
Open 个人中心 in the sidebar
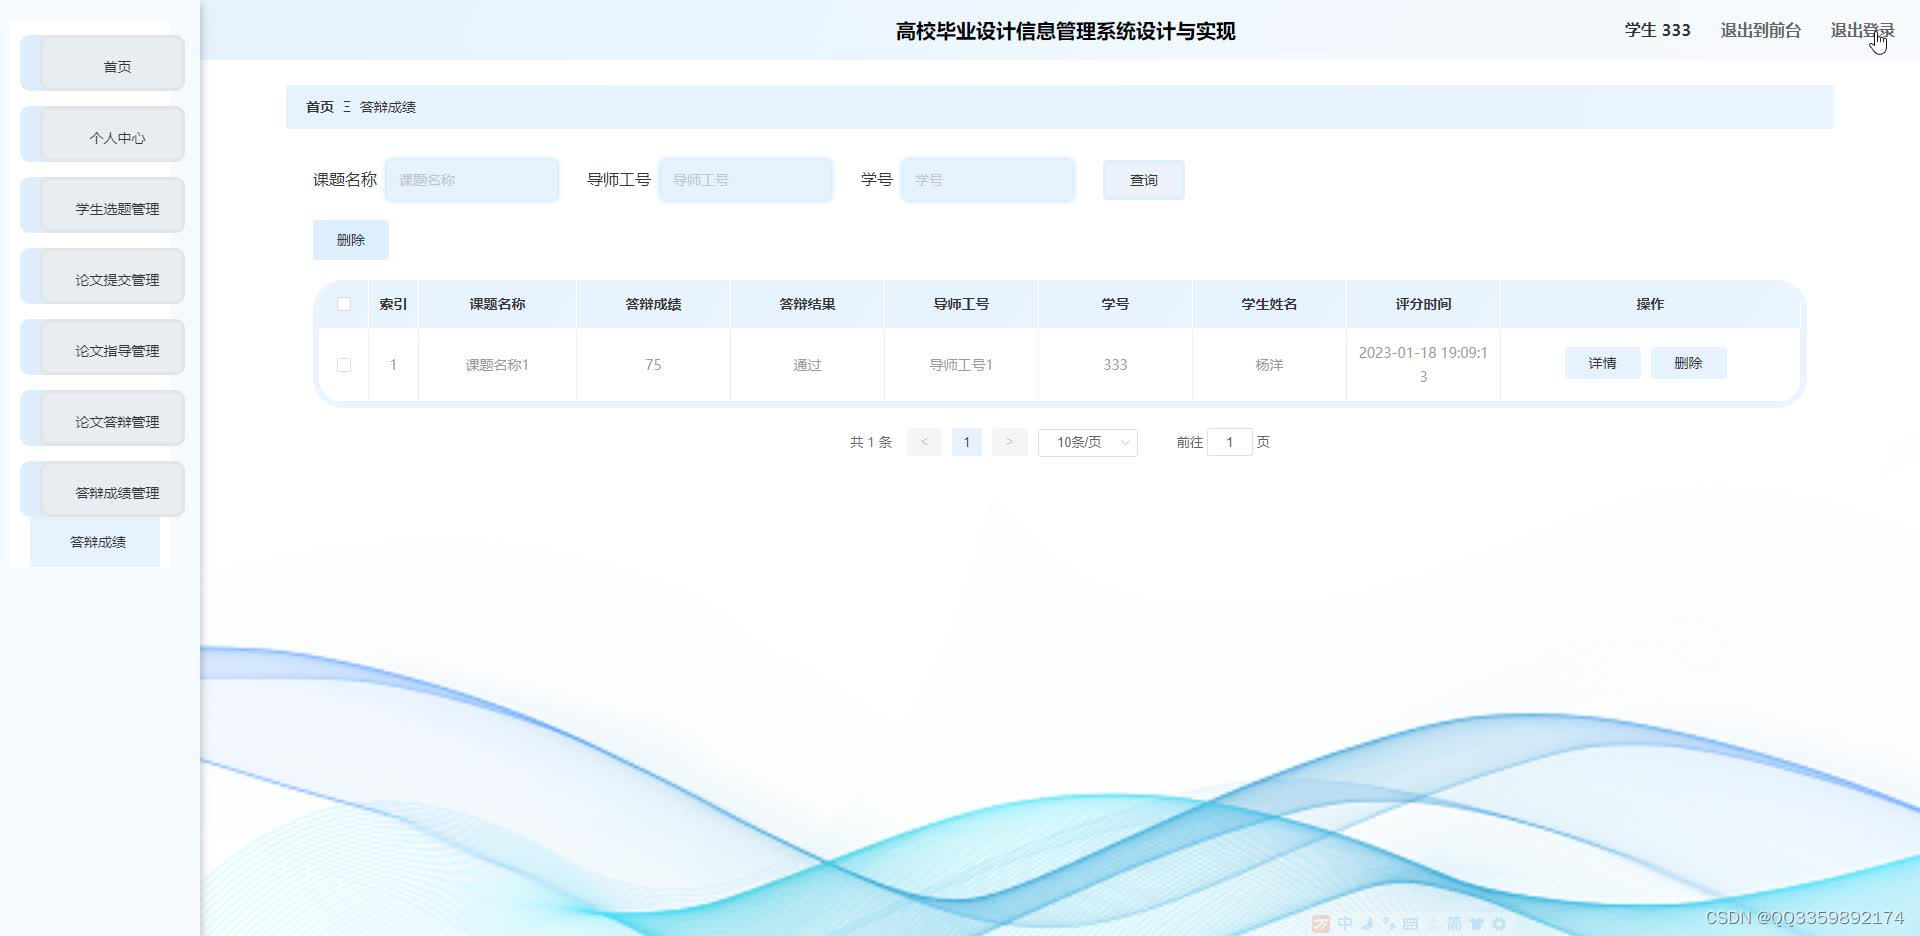(102, 136)
